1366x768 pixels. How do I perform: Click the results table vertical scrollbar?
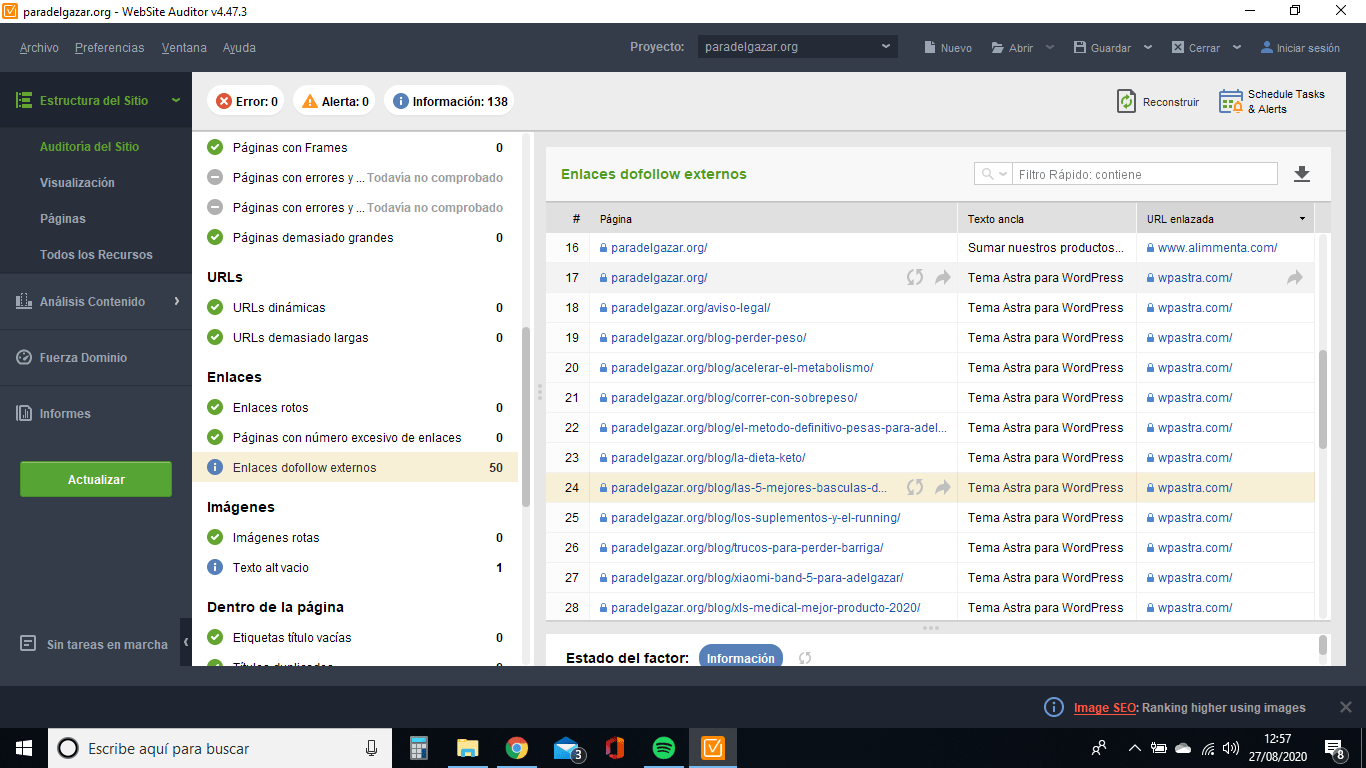coord(1323,400)
